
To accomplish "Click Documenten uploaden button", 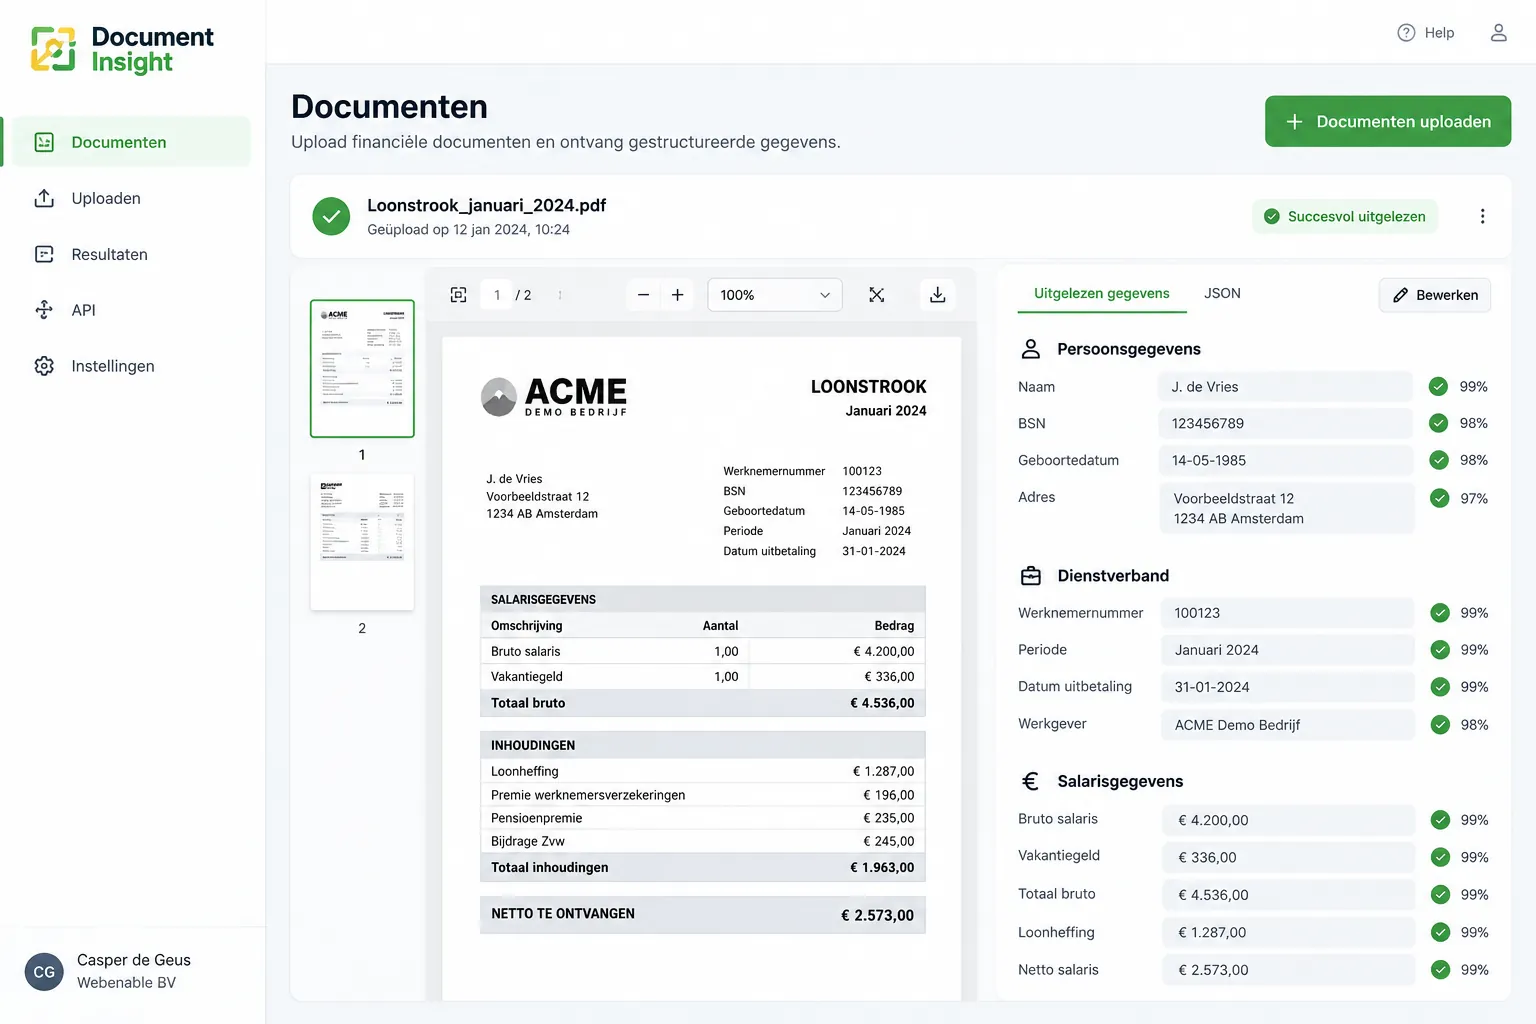I will [x=1388, y=121].
